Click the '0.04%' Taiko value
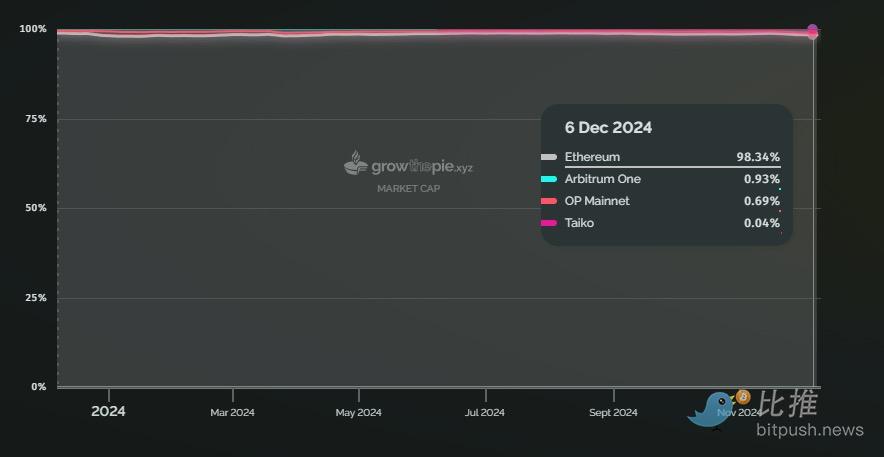The height and width of the screenshot is (457, 884). (762, 223)
